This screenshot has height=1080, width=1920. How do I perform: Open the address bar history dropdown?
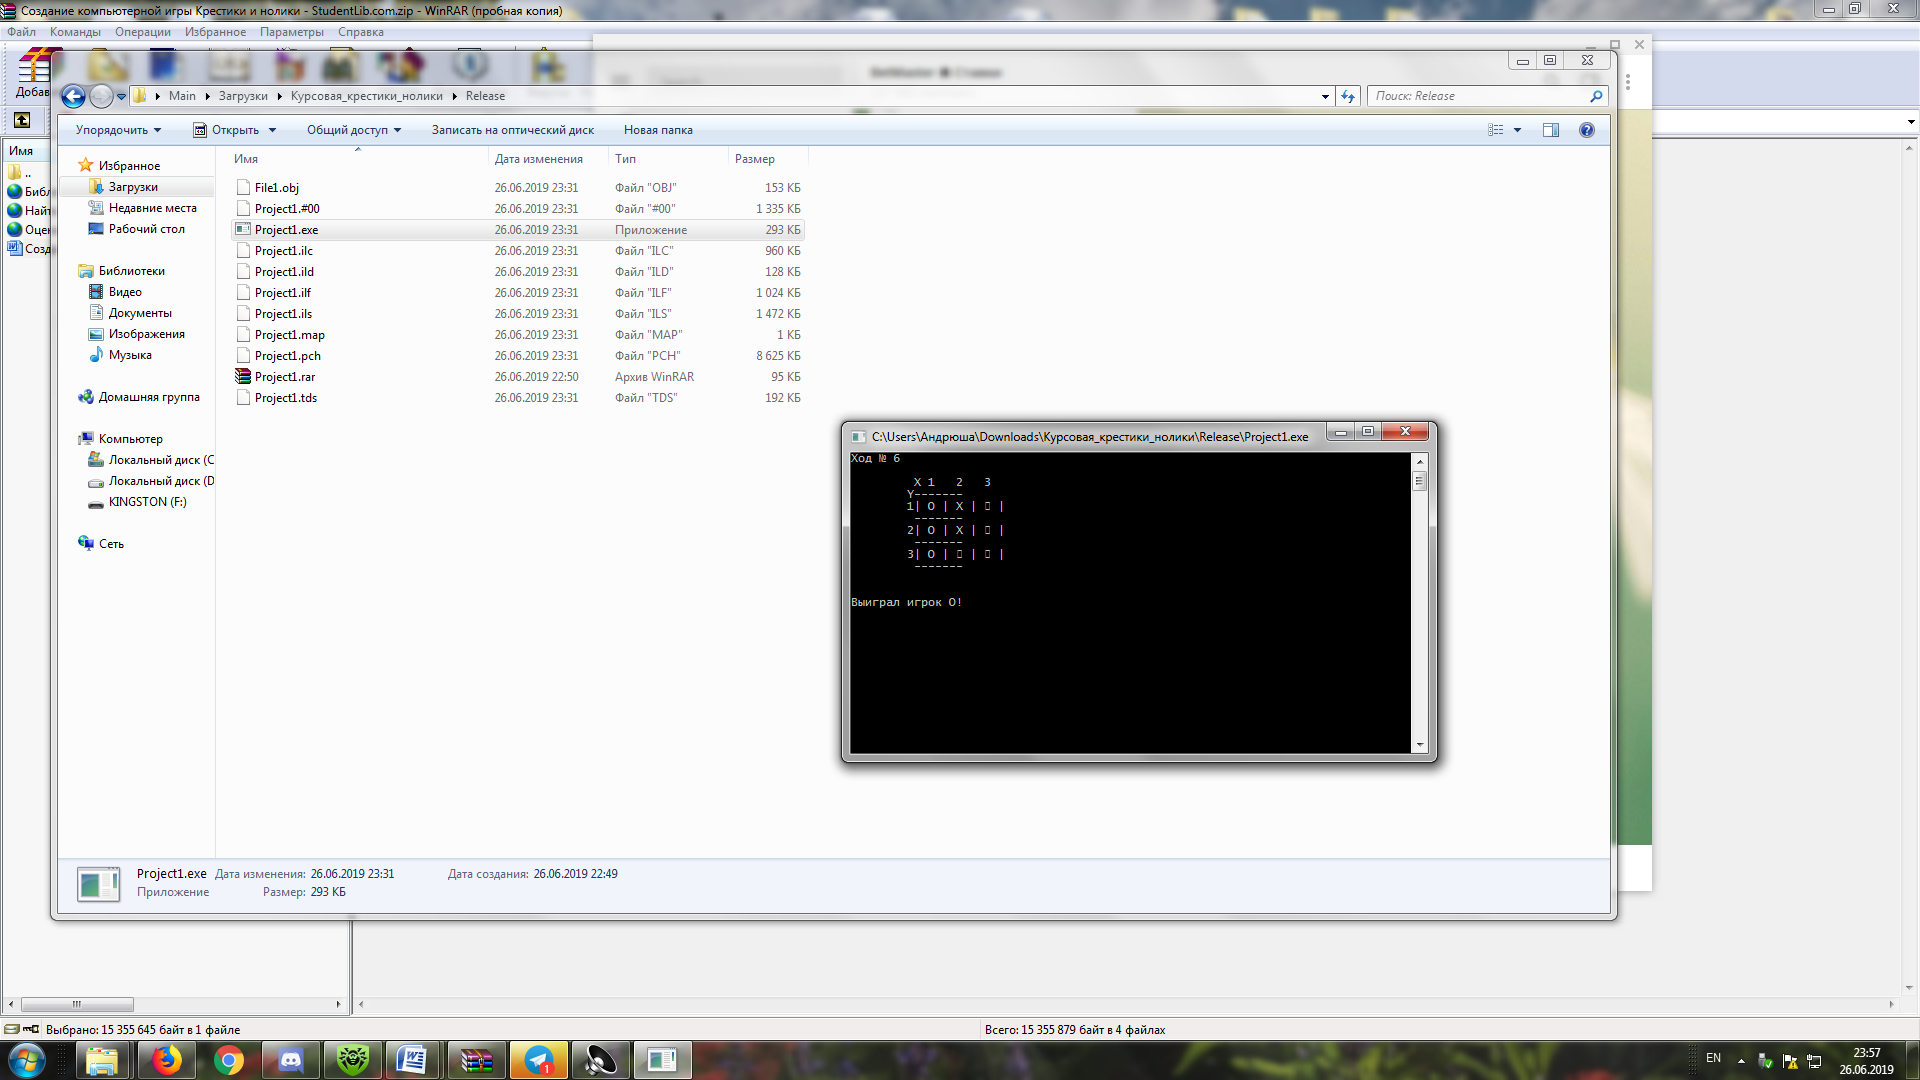tap(1325, 97)
